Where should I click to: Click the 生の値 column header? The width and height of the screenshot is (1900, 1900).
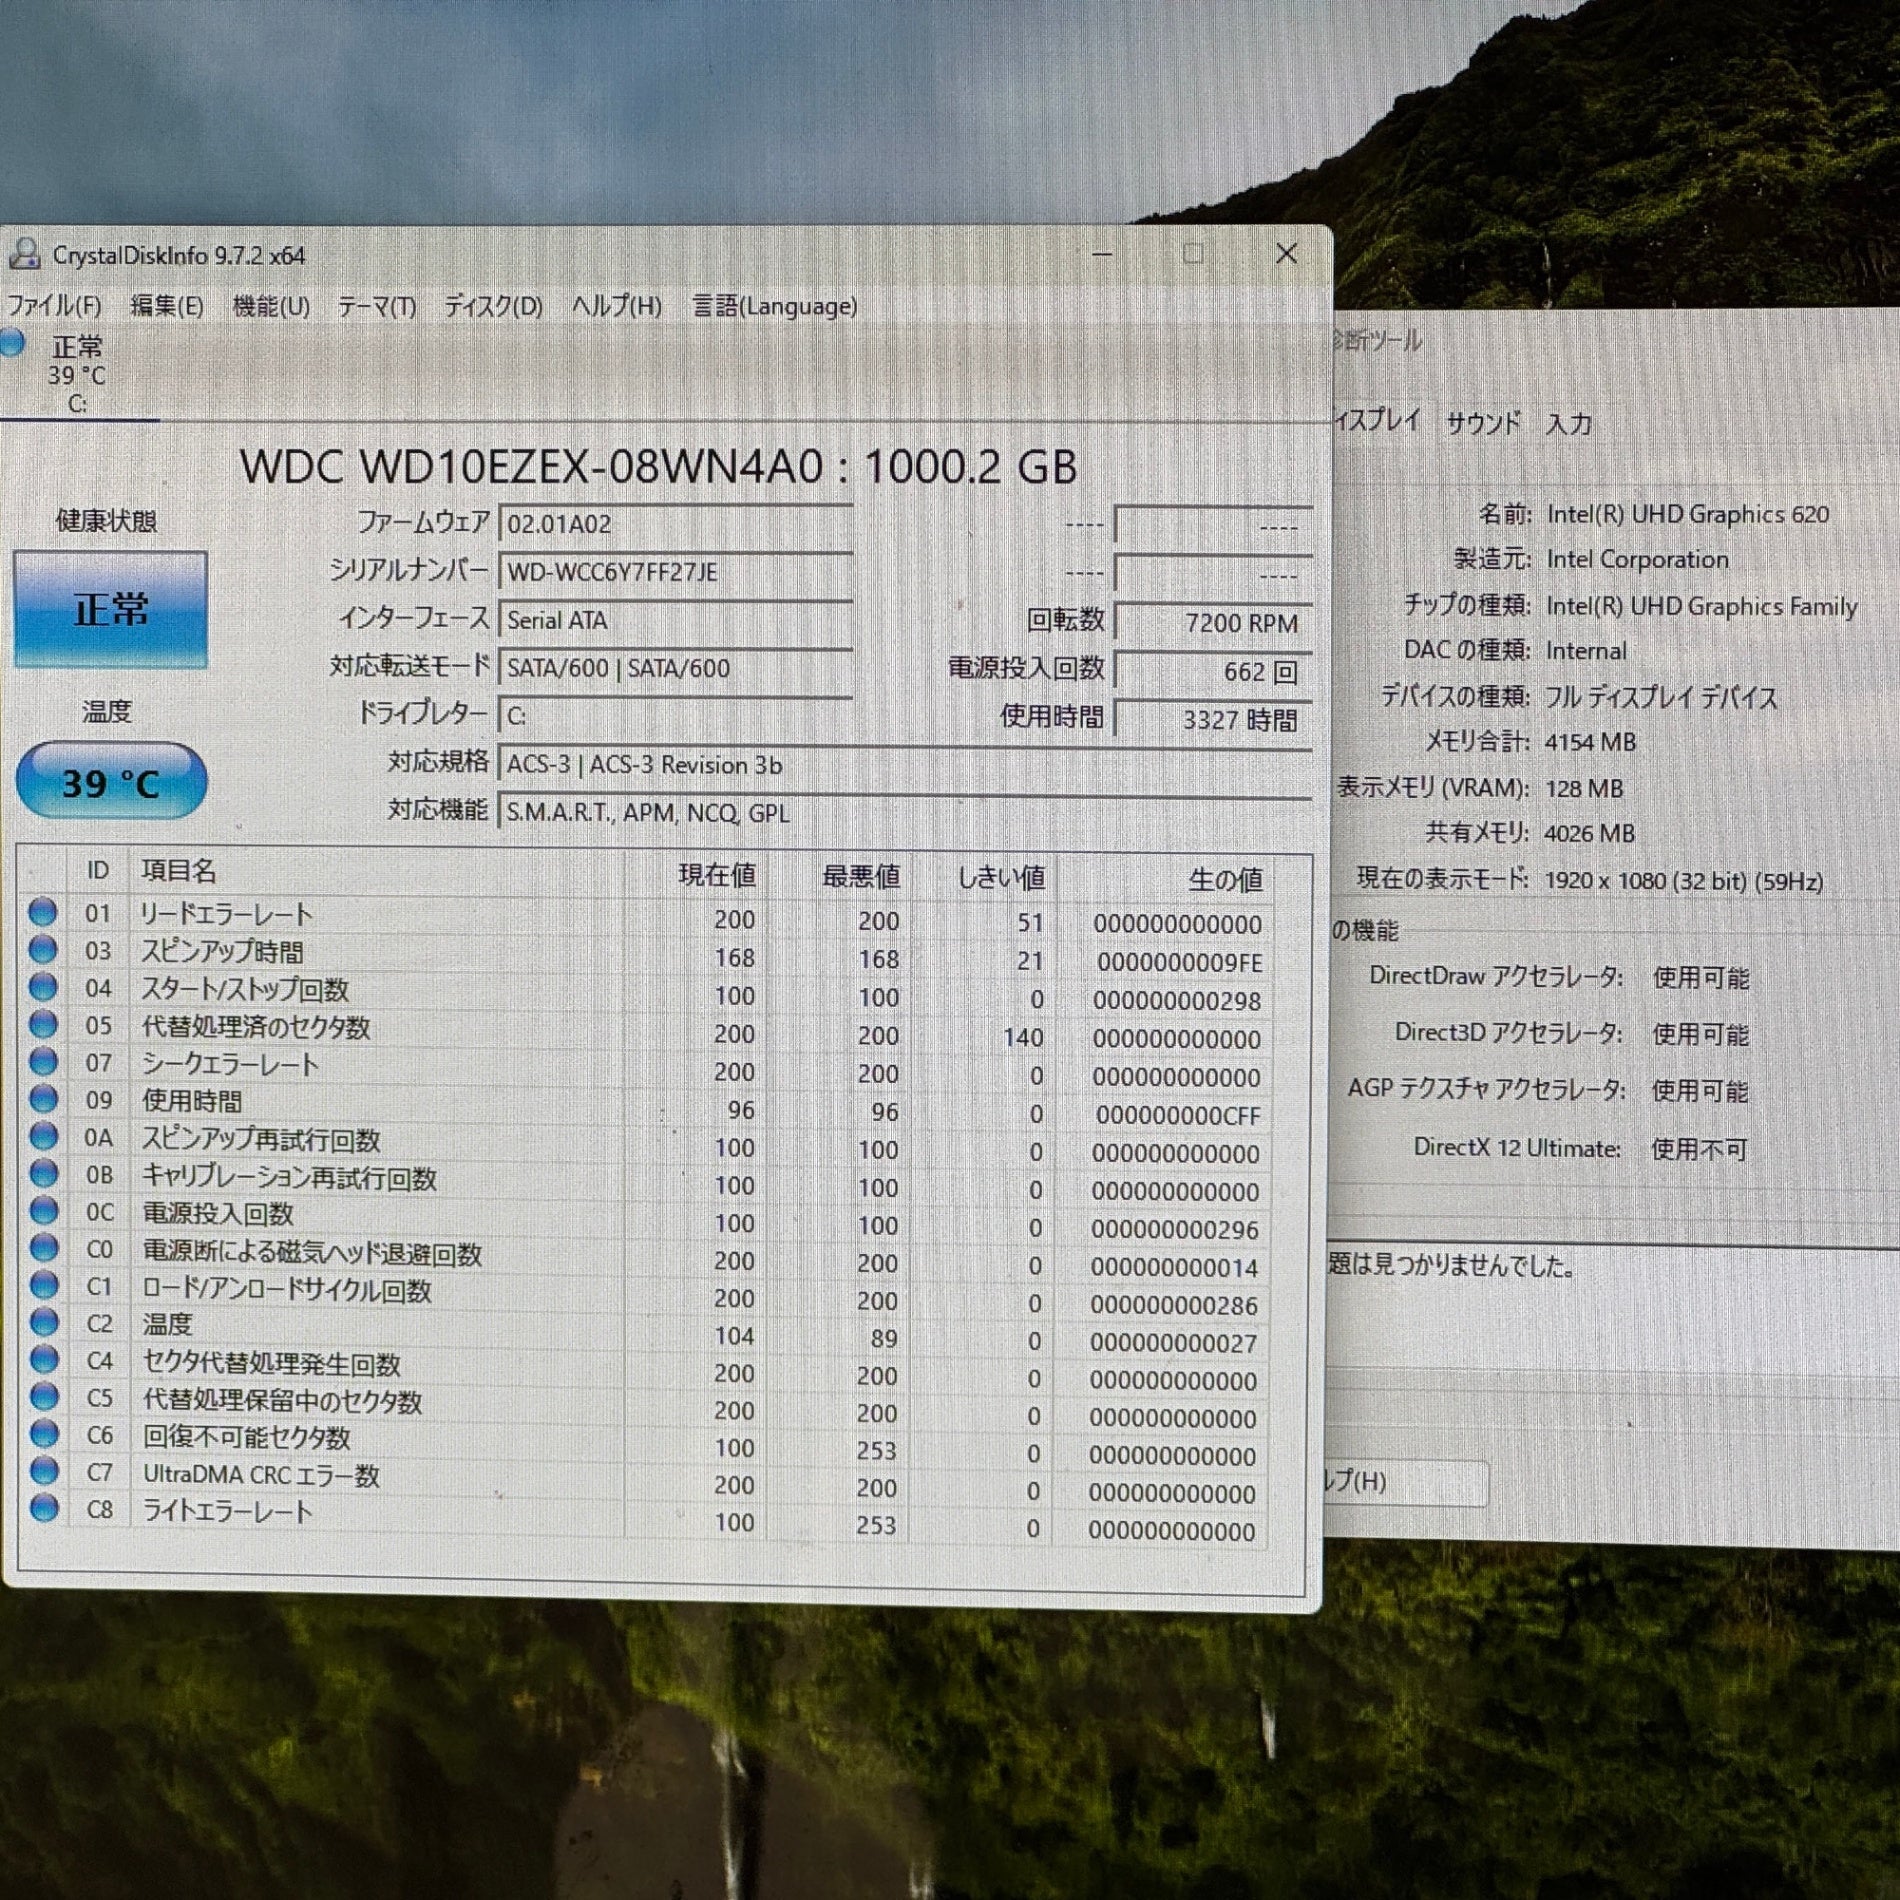(x=1225, y=880)
